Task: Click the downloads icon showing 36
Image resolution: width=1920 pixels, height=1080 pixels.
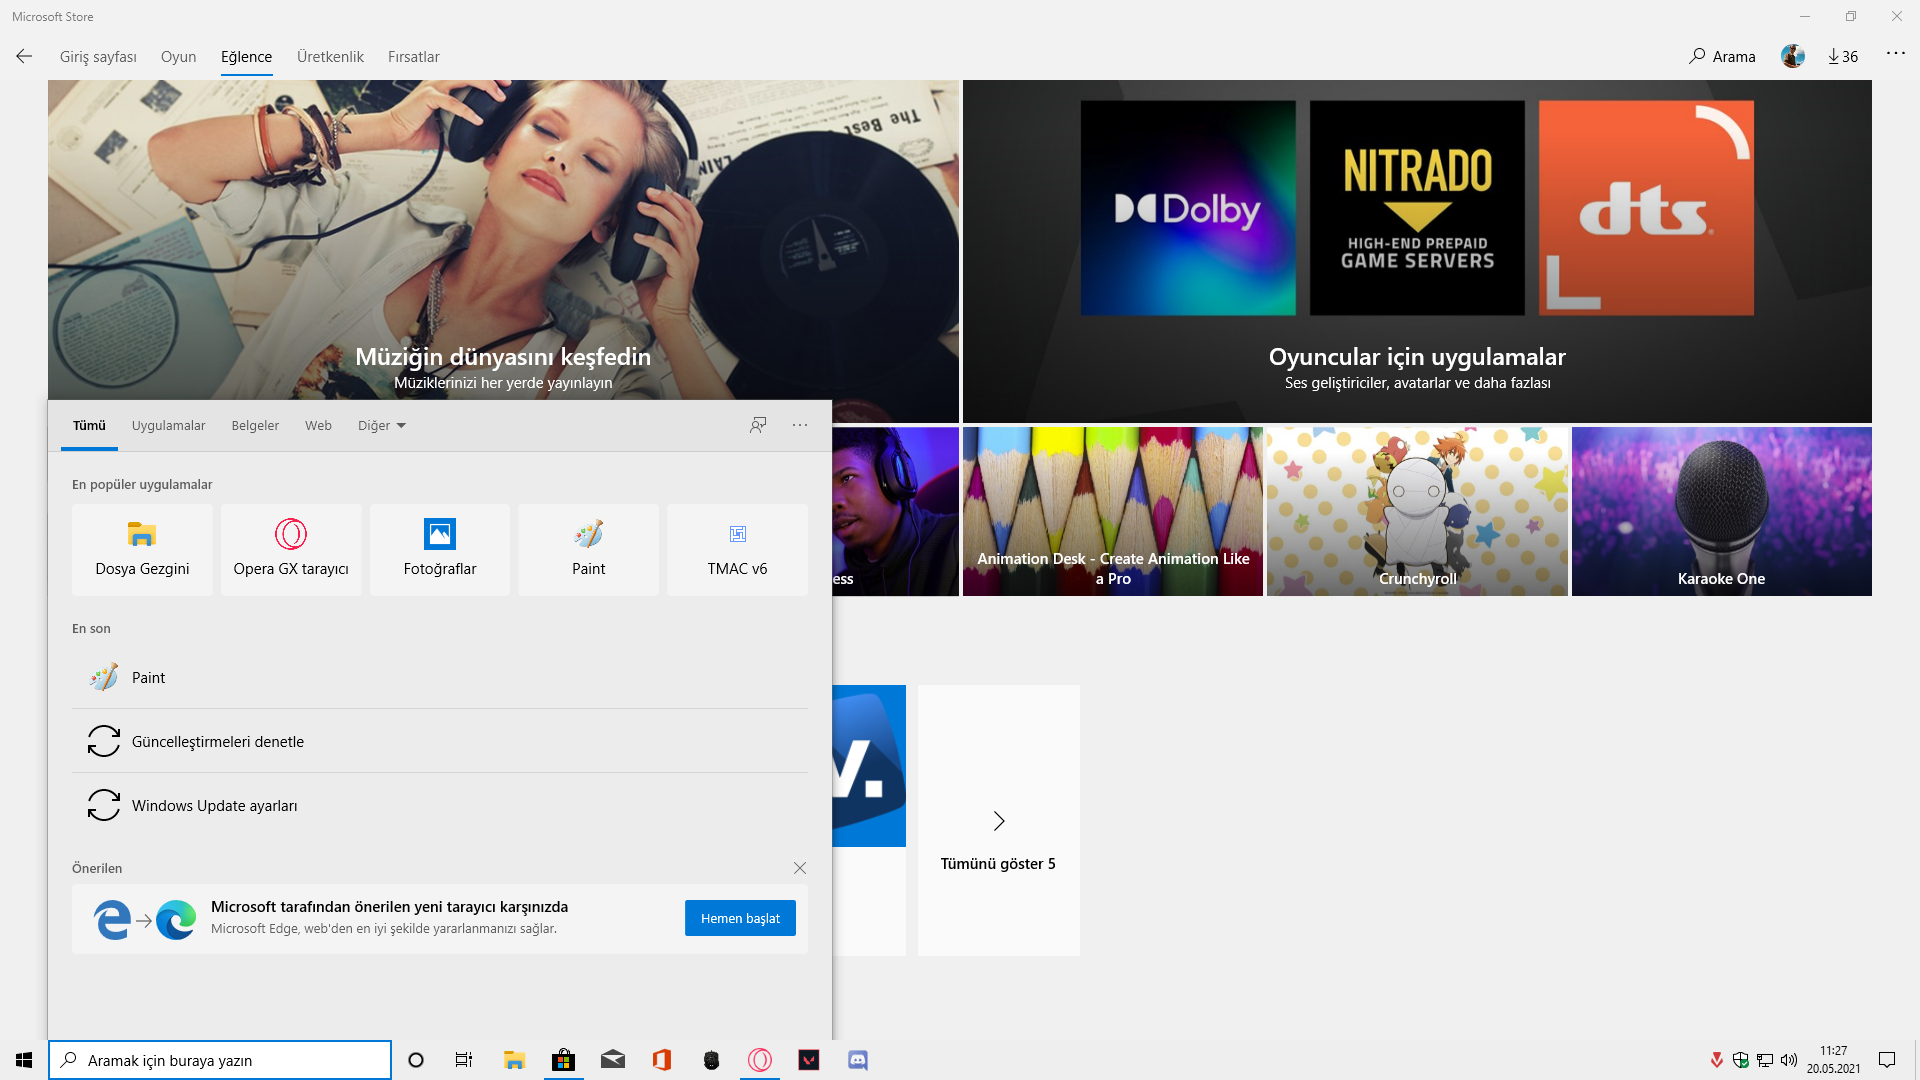Action: (1843, 57)
